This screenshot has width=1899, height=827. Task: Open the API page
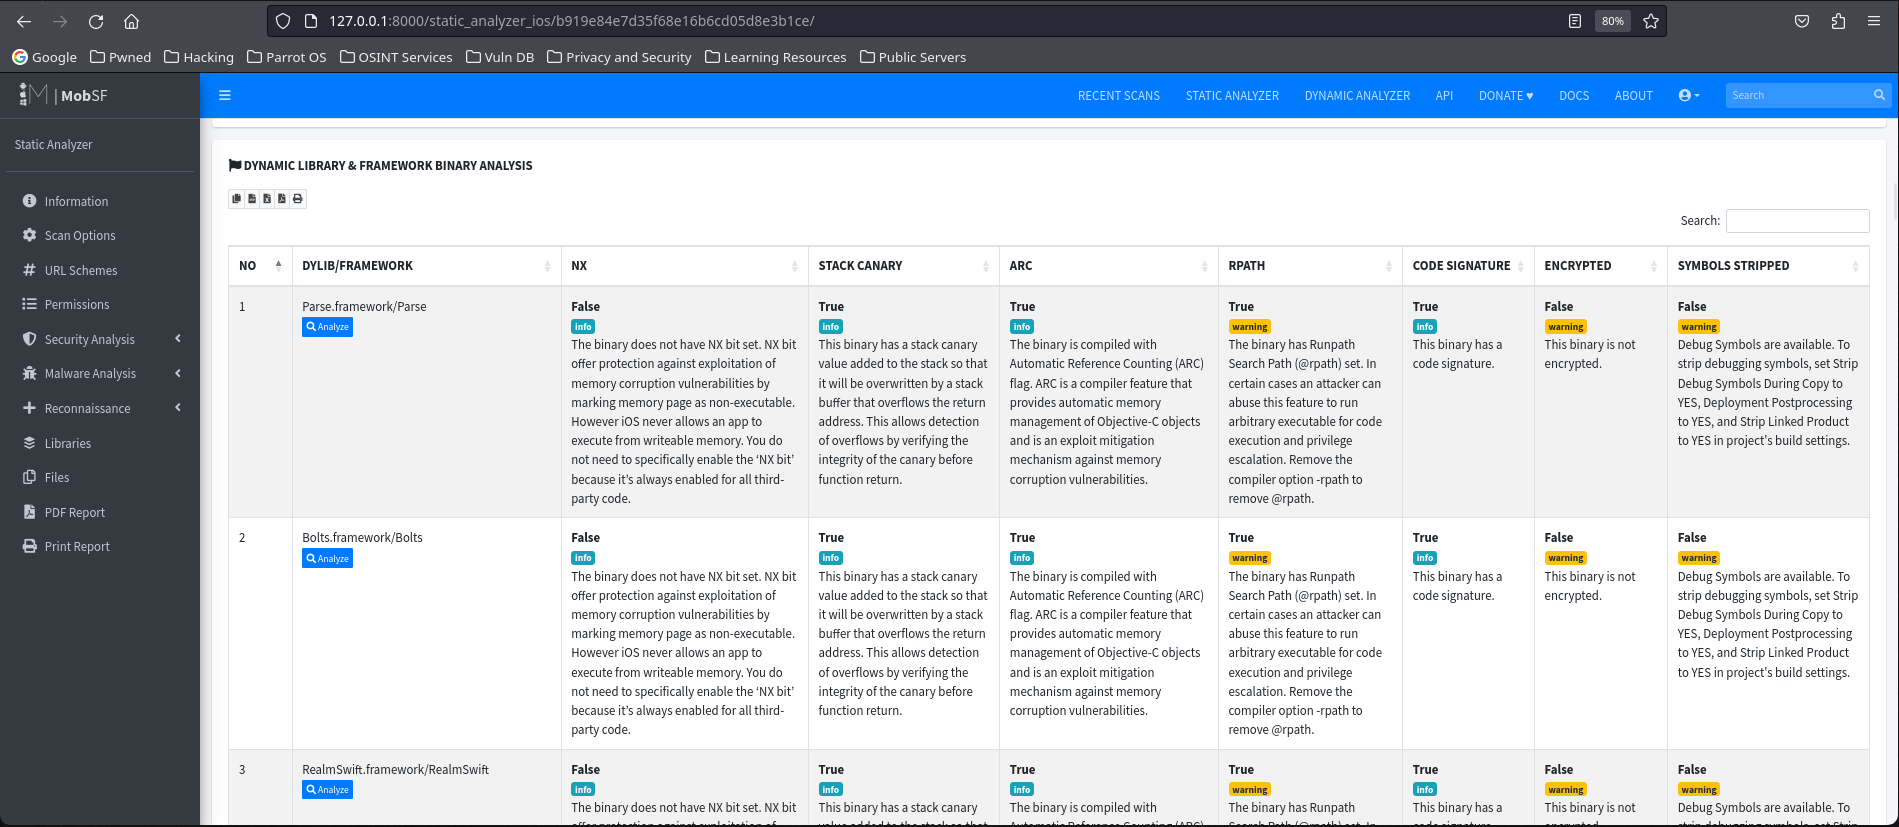pos(1444,96)
